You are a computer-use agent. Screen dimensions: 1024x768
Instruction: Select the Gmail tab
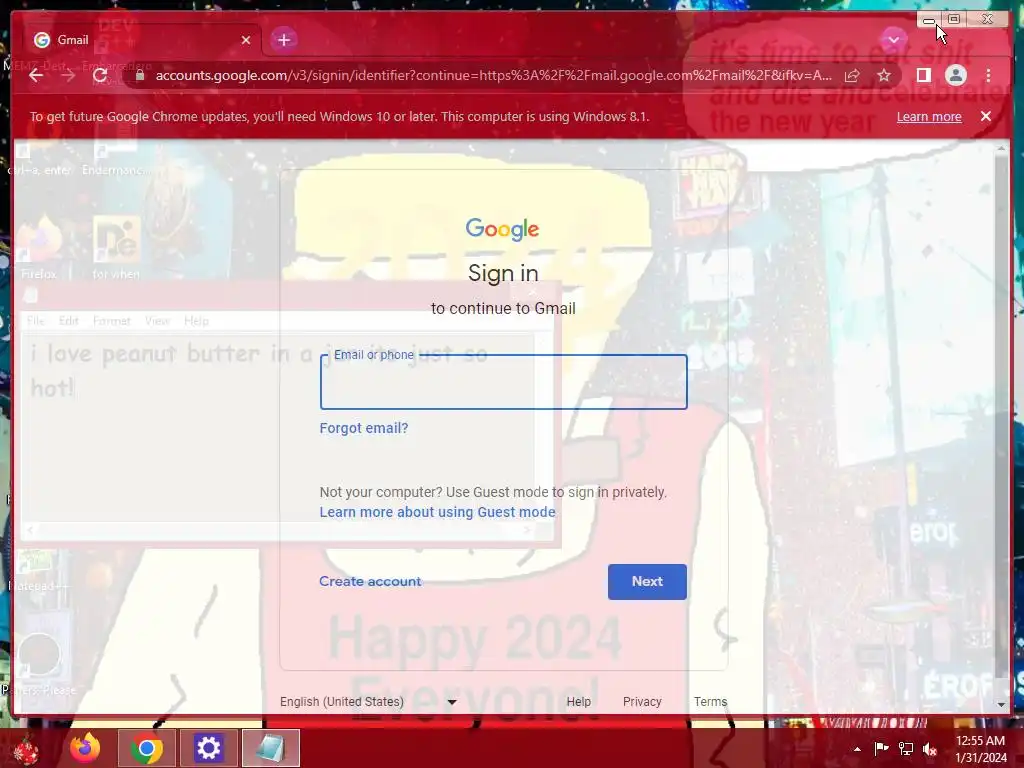(x=142, y=40)
